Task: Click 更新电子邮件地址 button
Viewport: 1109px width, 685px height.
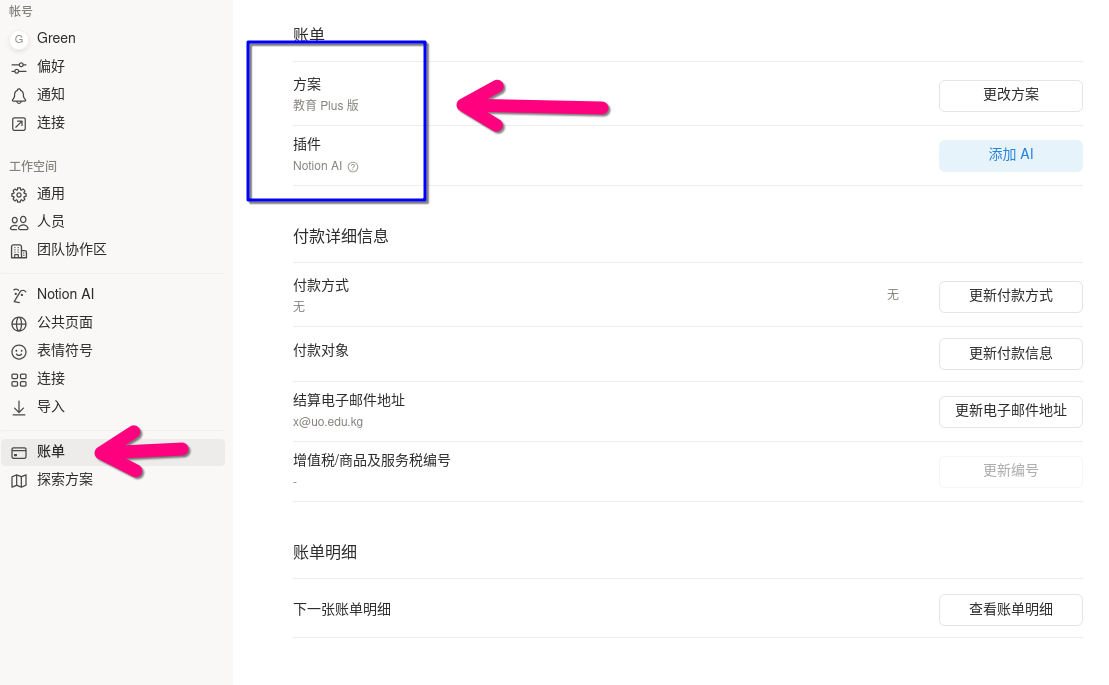Action: coord(1010,411)
